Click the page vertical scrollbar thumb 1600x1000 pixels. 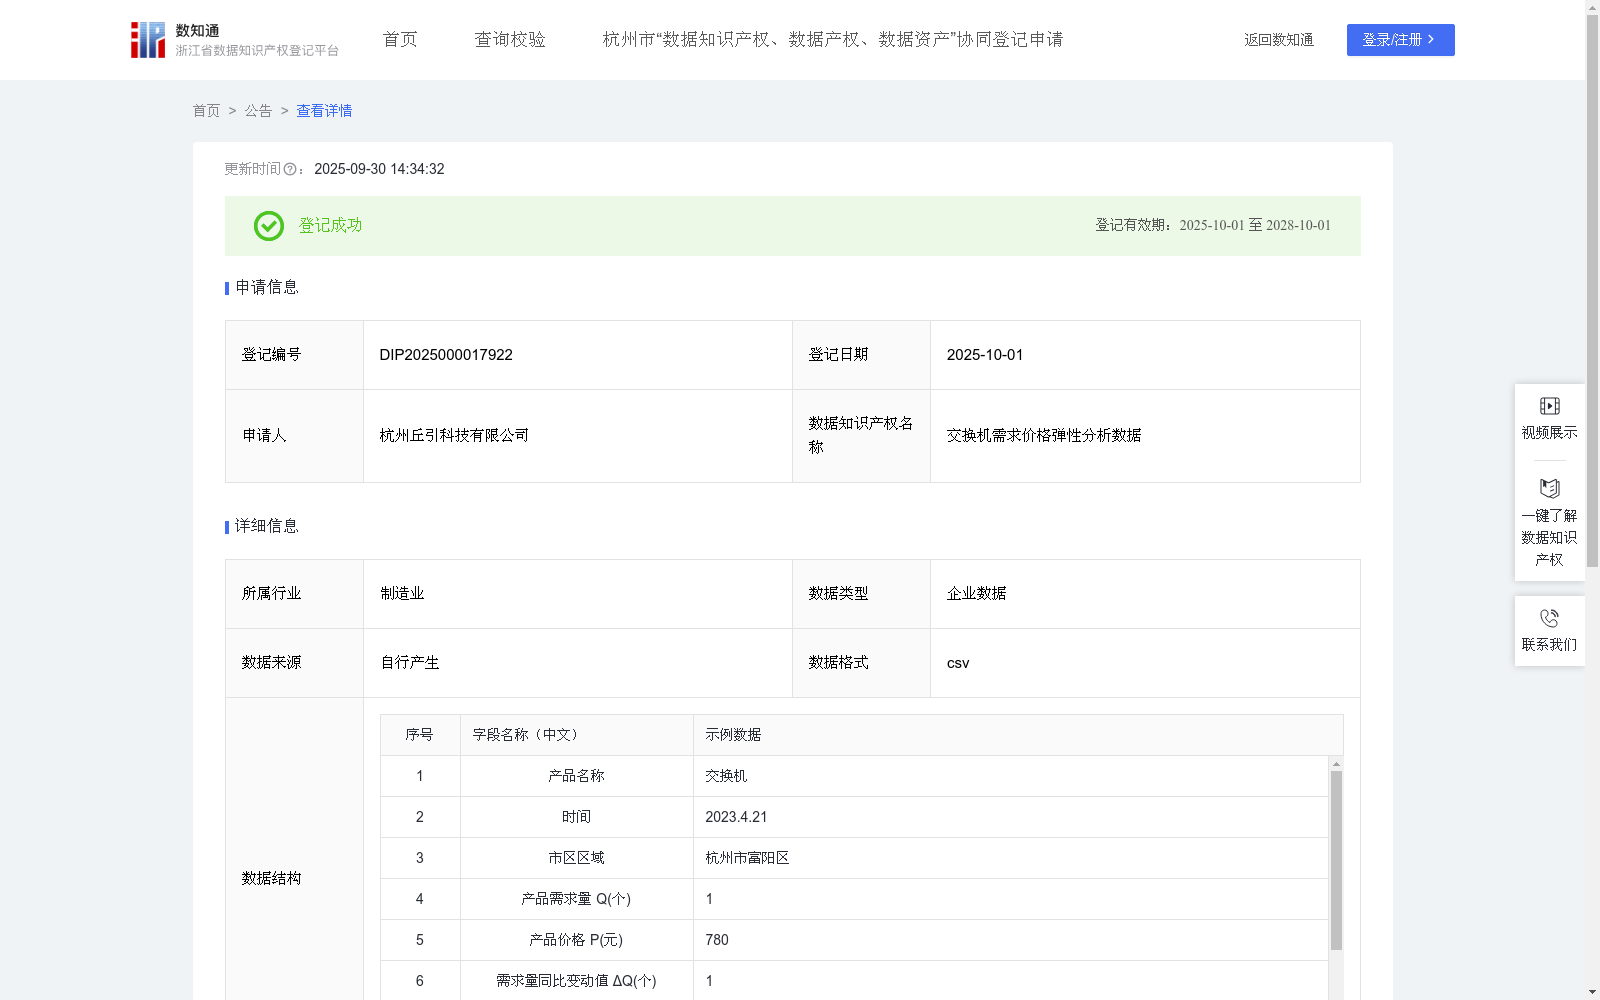pos(1592,290)
